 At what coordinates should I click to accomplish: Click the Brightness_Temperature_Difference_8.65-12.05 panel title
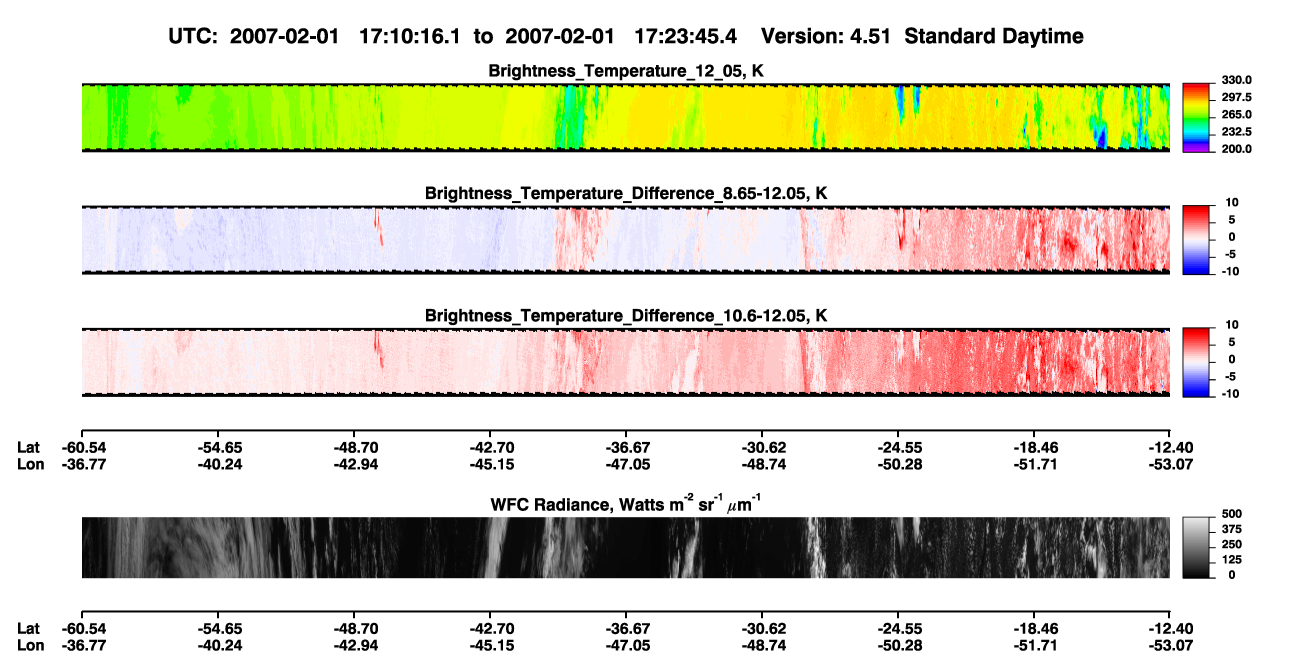point(626,193)
